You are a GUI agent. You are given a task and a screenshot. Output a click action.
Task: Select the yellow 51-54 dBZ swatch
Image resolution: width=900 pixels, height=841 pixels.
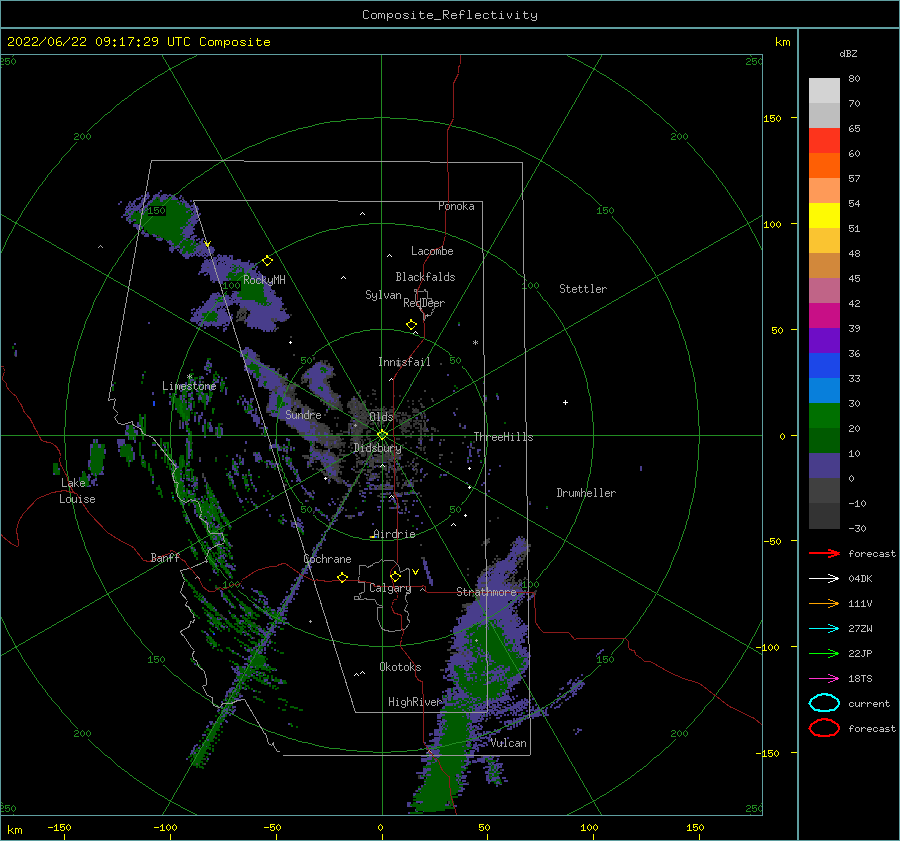(824, 215)
